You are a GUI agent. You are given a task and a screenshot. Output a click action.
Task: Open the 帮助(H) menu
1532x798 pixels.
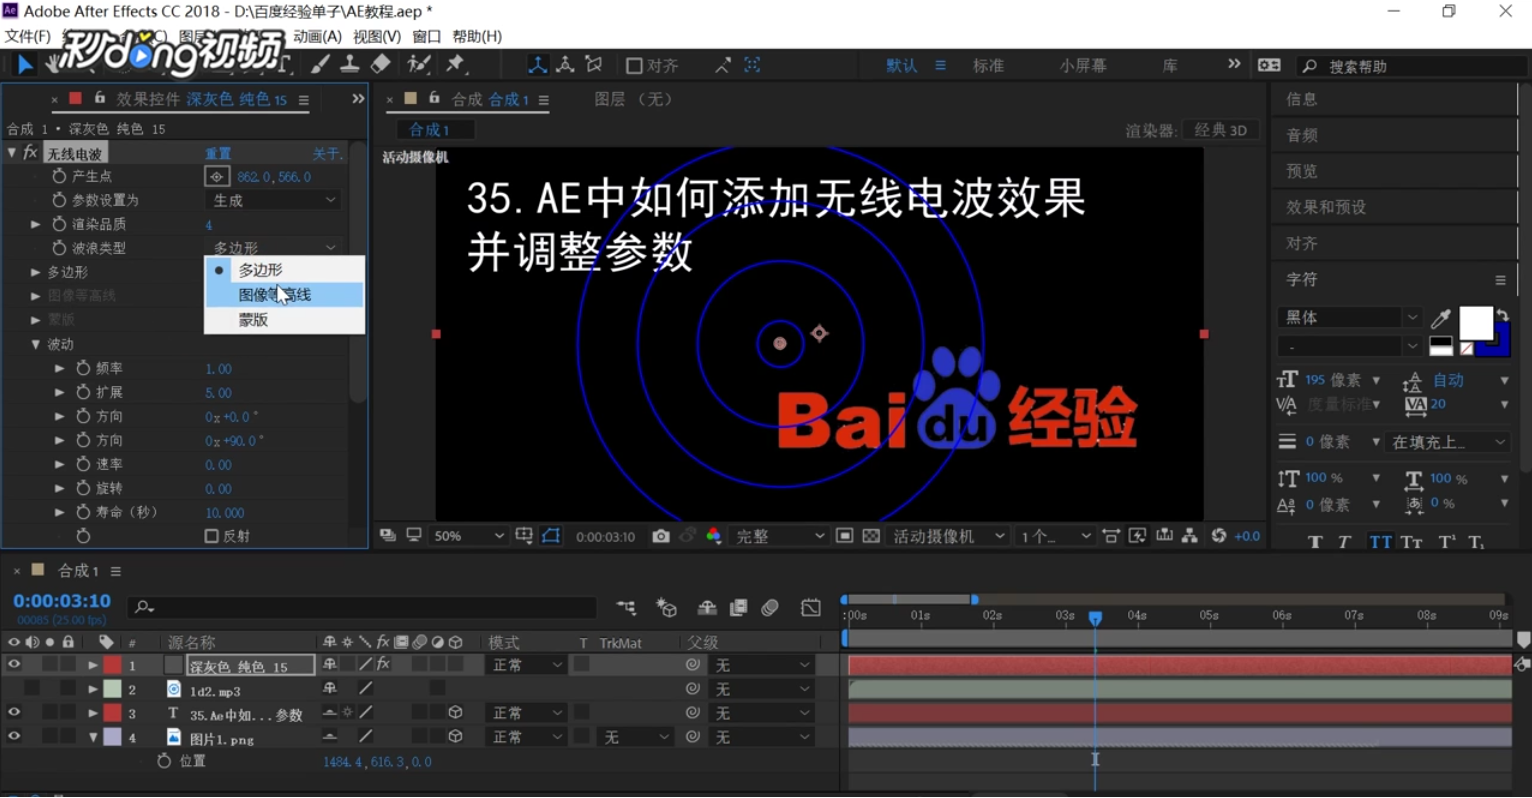(477, 36)
